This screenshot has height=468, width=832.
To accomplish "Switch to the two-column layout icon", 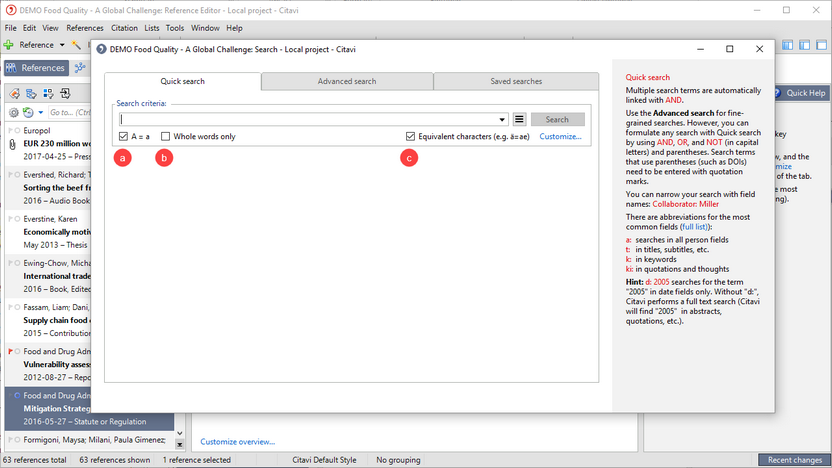I will pos(804,45).
